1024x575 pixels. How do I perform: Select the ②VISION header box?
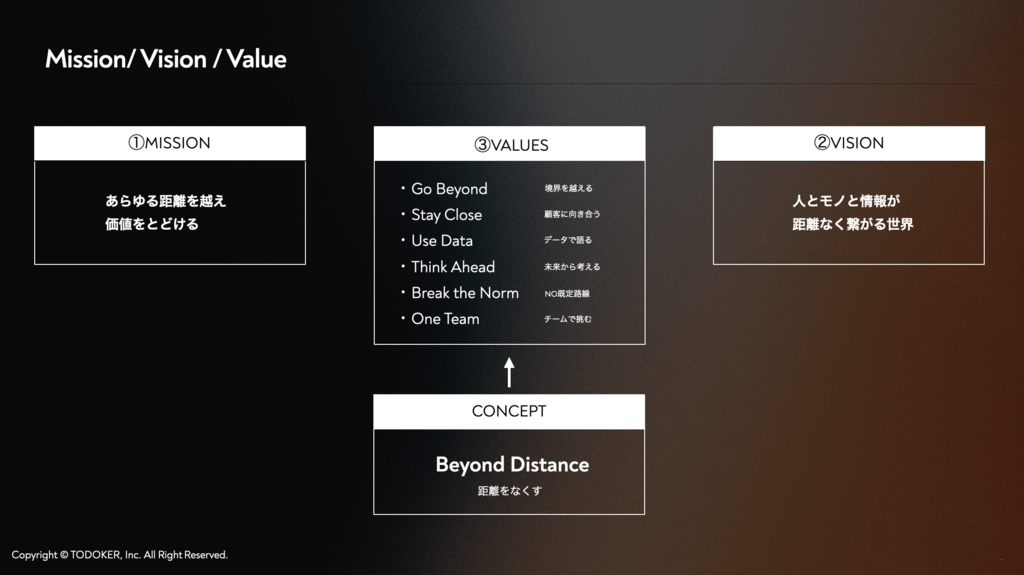[849, 143]
